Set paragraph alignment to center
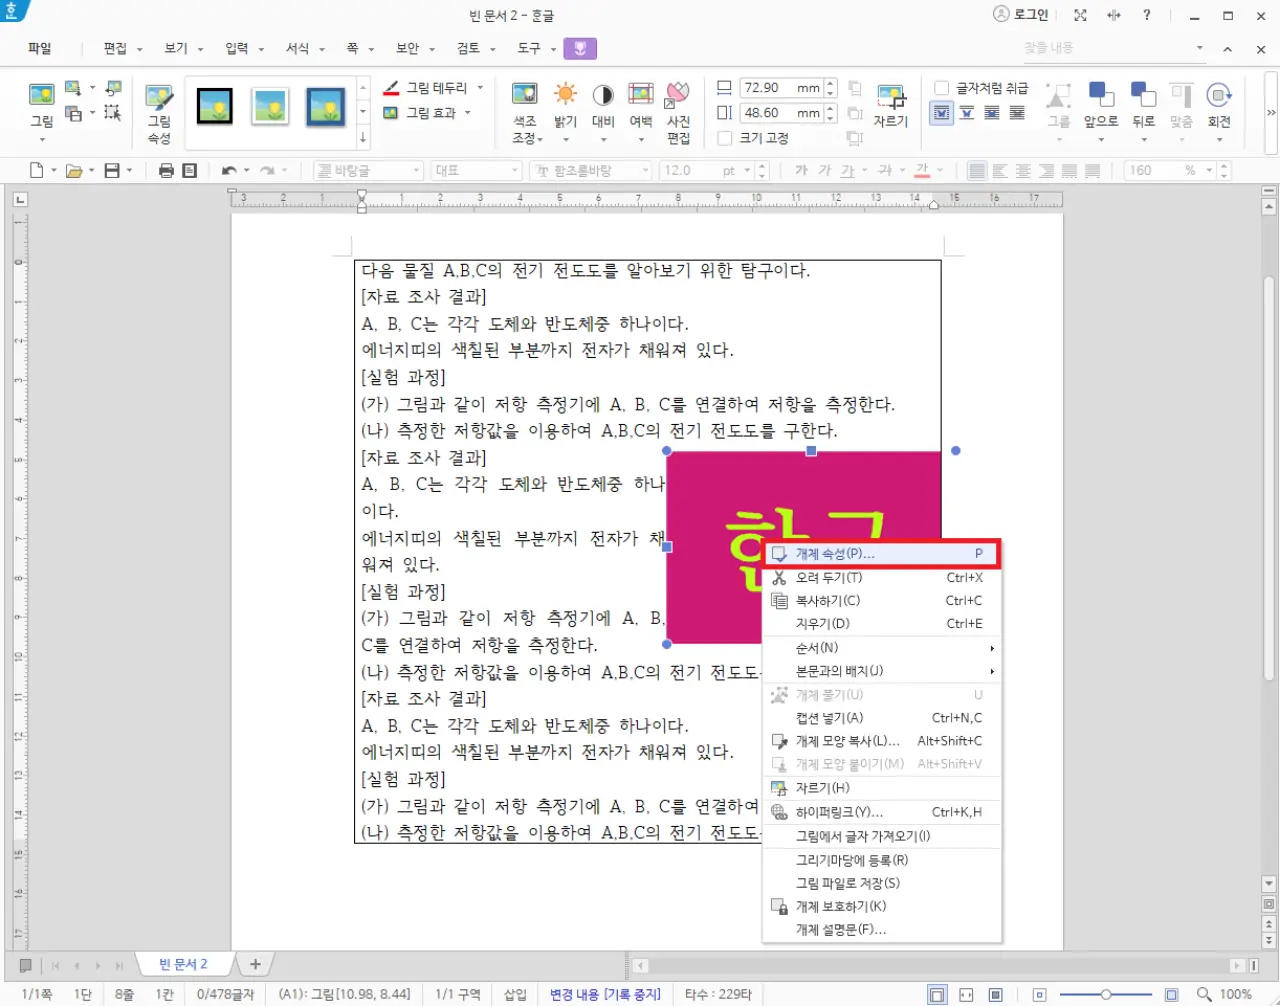 tap(1023, 171)
